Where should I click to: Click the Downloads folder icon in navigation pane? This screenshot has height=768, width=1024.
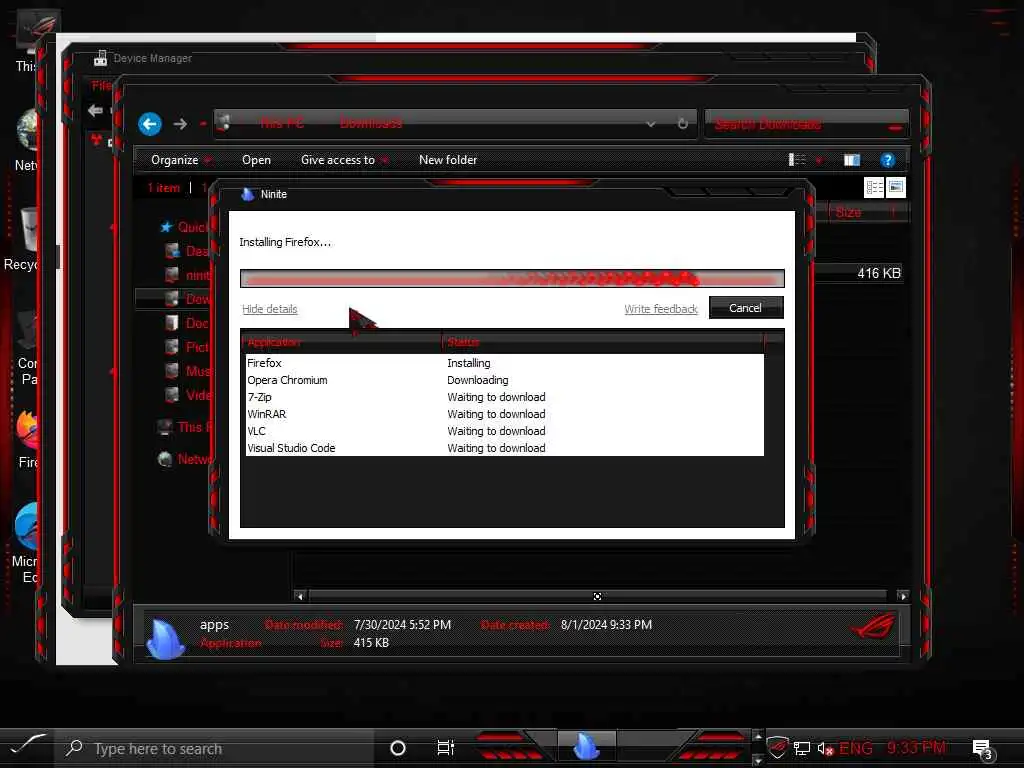click(172, 299)
